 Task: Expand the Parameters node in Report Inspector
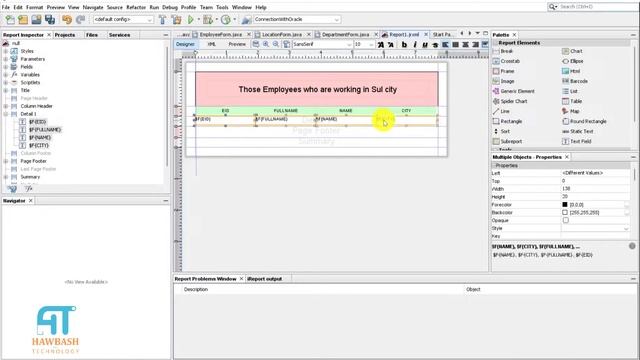tap(6, 59)
